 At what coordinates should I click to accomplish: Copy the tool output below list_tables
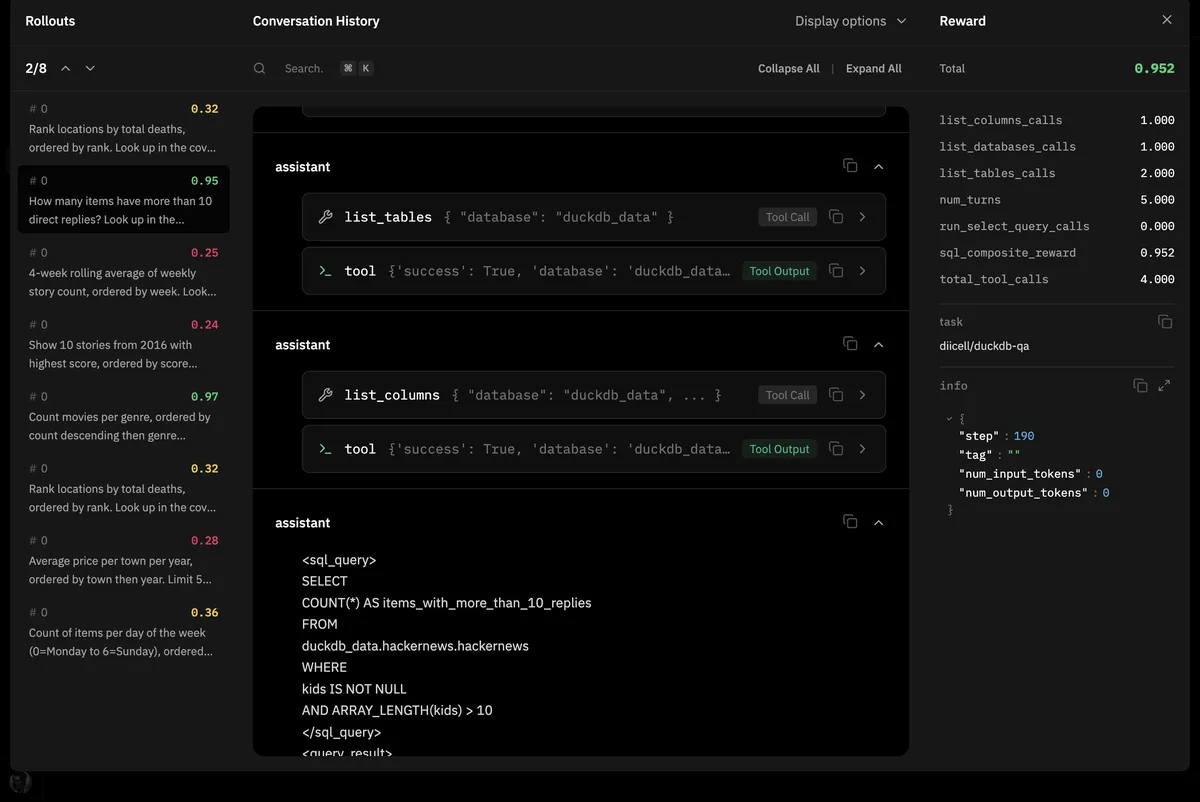click(836, 271)
